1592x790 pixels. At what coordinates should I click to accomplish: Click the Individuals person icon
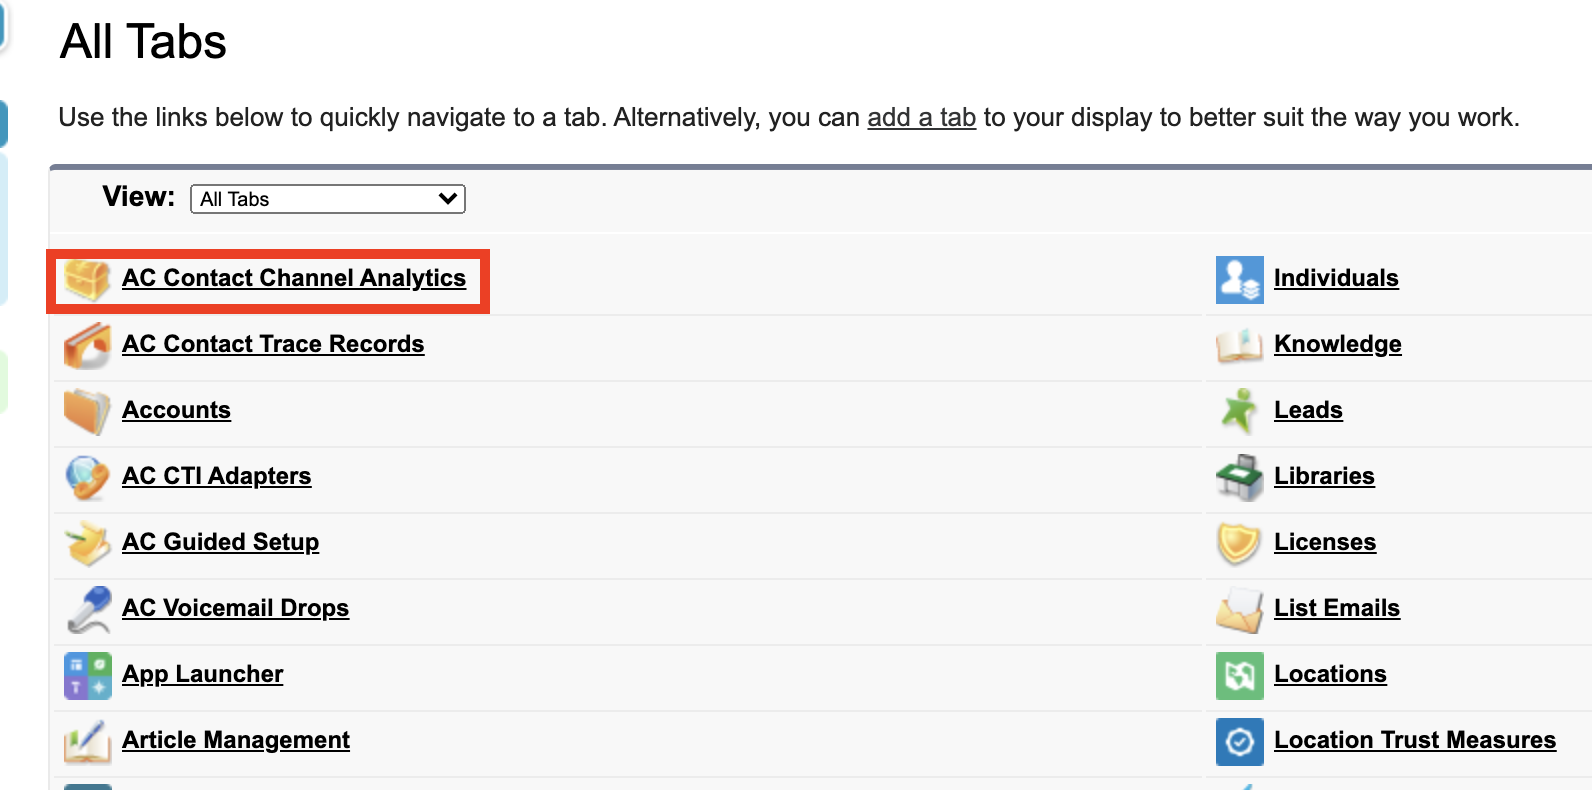click(1239, 279)
